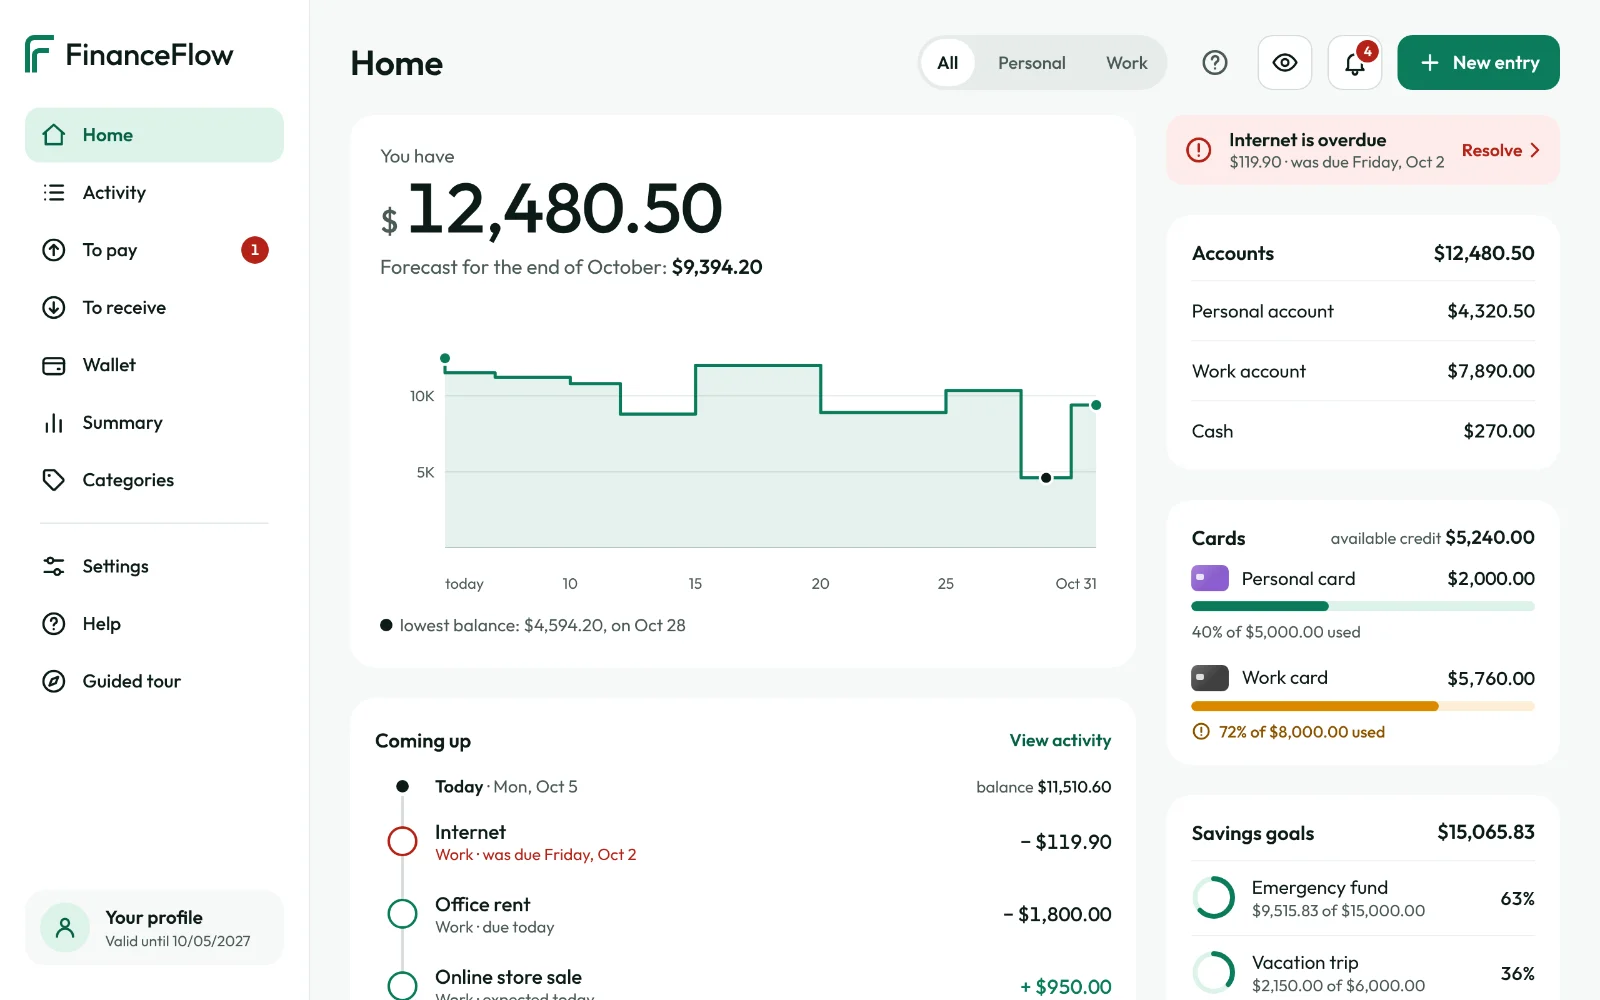Start the Guided tour

point(154,681)
